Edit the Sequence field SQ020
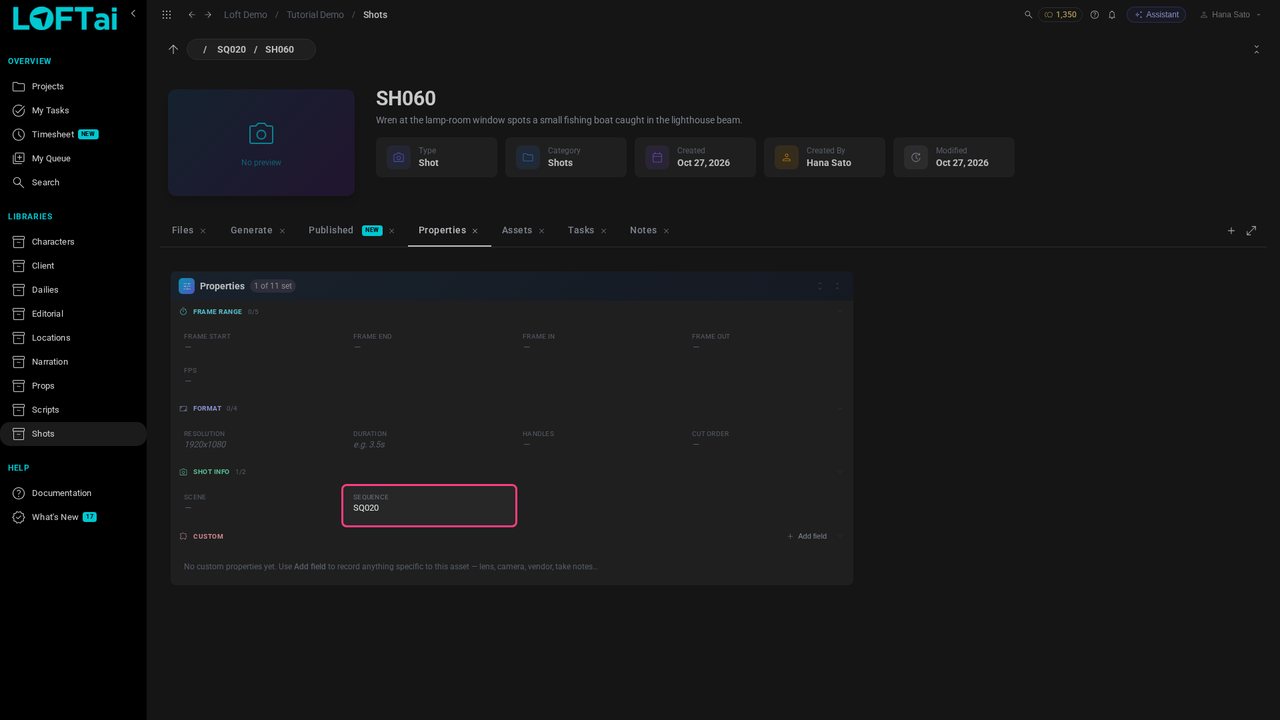The image size is (1280, 720). (x=429, y=505)
